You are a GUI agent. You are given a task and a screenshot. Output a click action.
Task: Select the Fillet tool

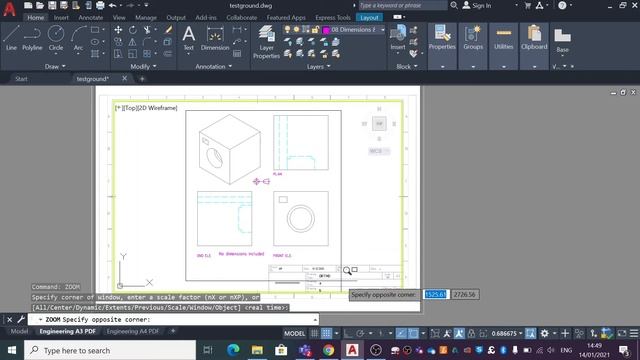coord(147,42)
